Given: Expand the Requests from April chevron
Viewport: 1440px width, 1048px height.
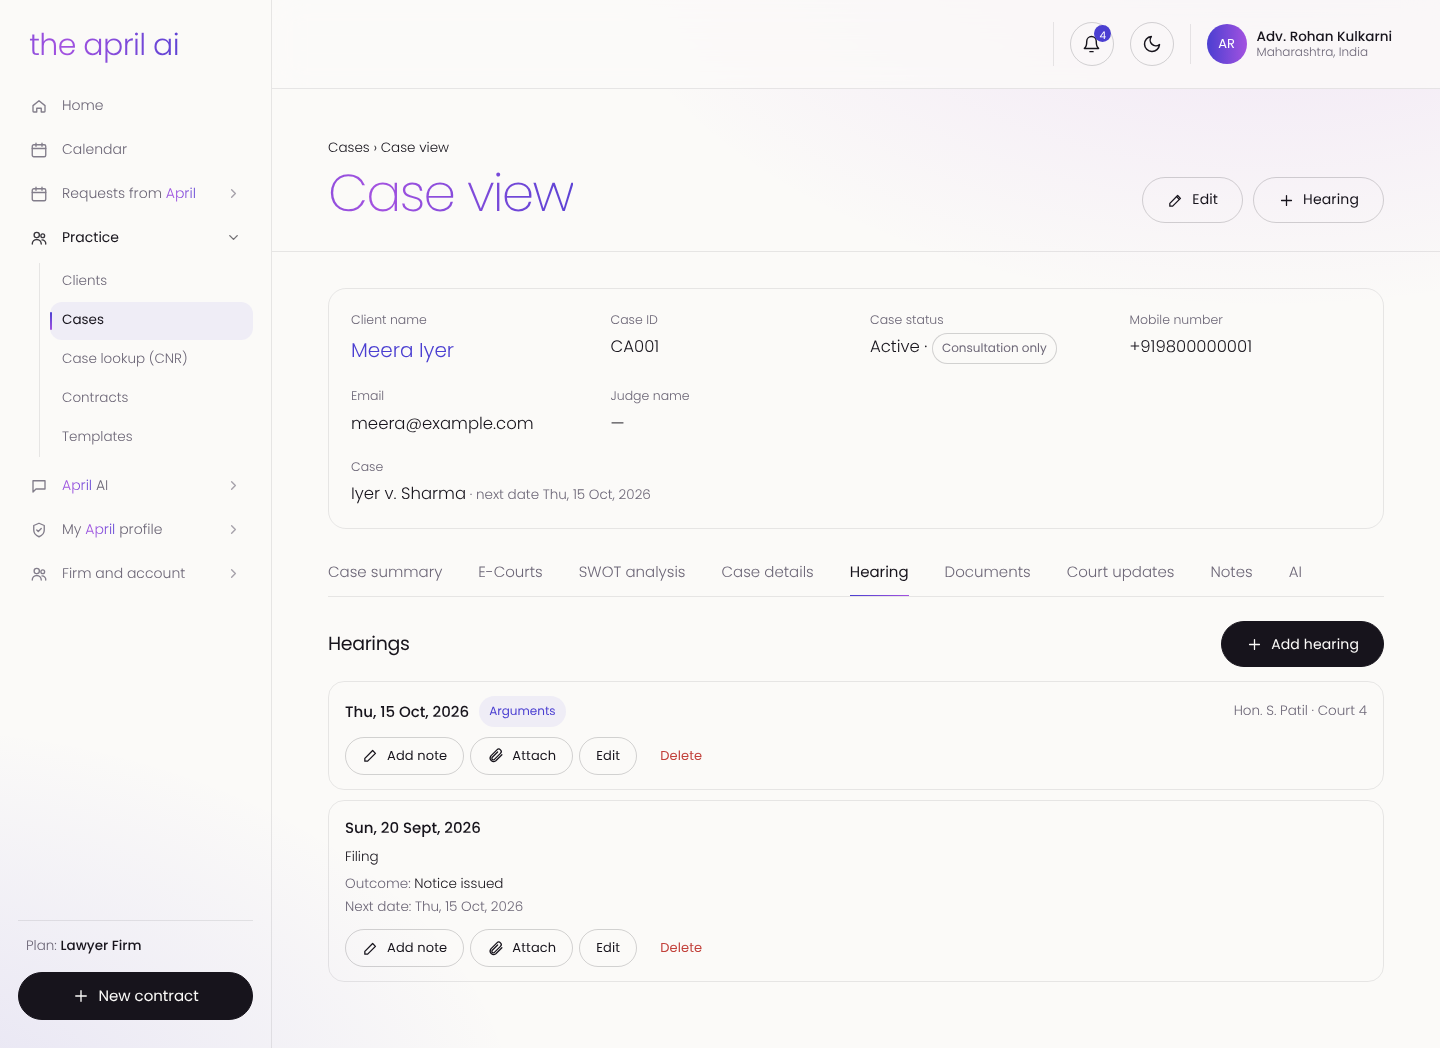Looking at the screenshot, I should (233, 194).
